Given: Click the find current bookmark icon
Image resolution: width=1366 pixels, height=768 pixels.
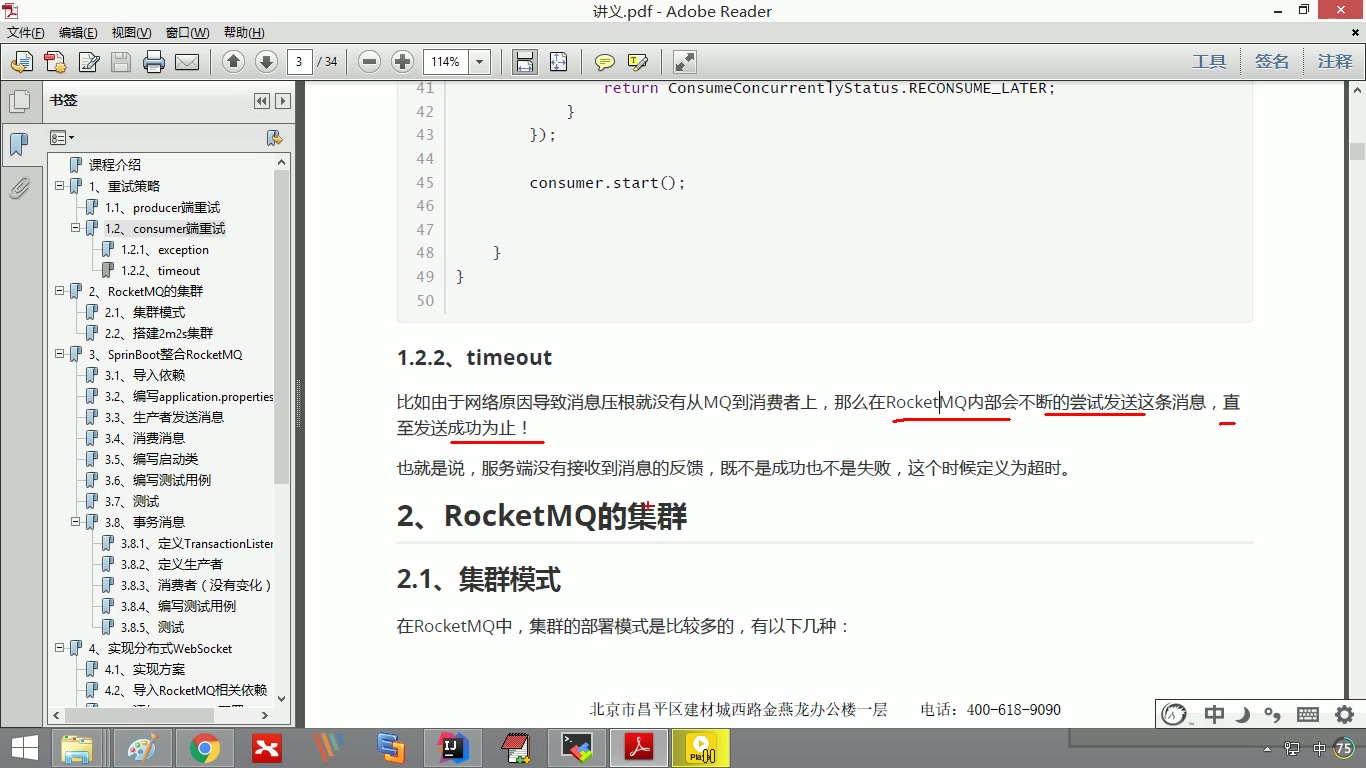Looking at the screenshot, I should click(x=275, y=138).
